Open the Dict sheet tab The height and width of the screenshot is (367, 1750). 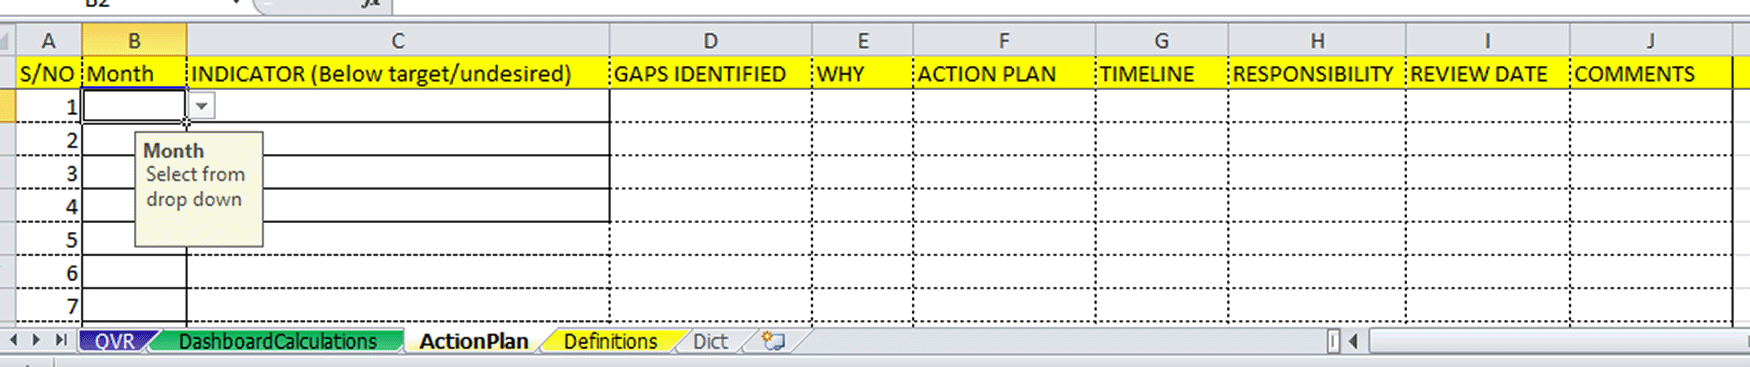tap(710, 341)
